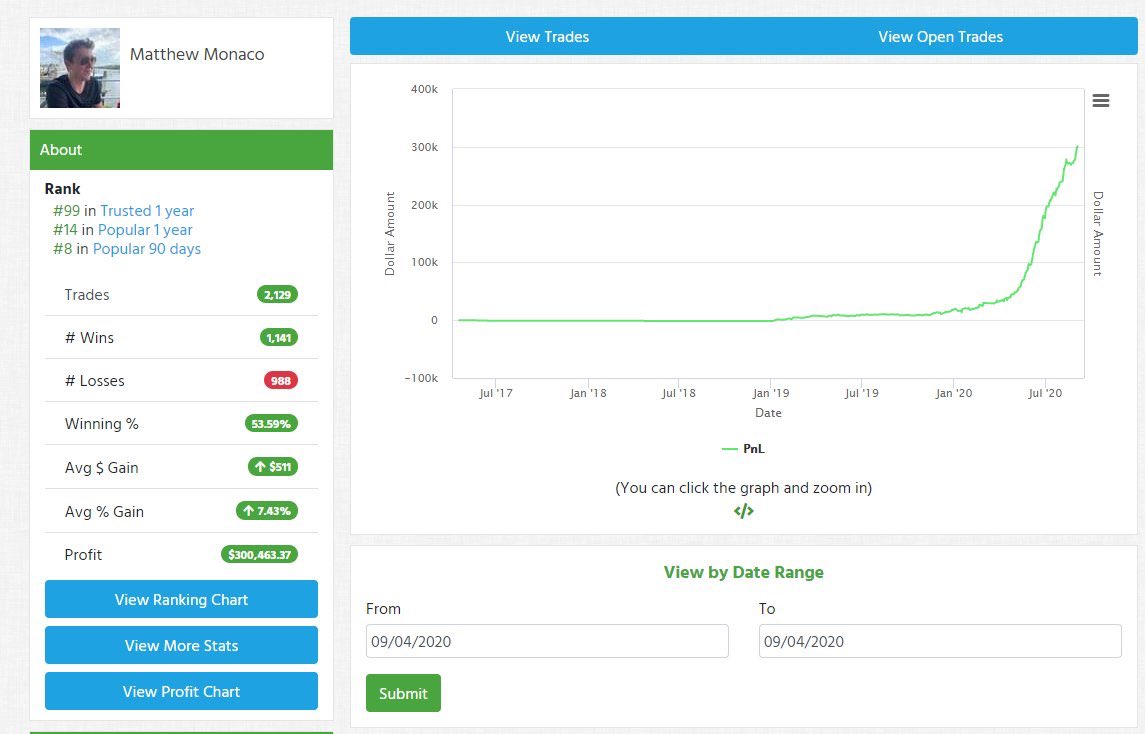1145x734 pixels.
Task: Click the View Ranking Chart button
Action: click(181, 599)
